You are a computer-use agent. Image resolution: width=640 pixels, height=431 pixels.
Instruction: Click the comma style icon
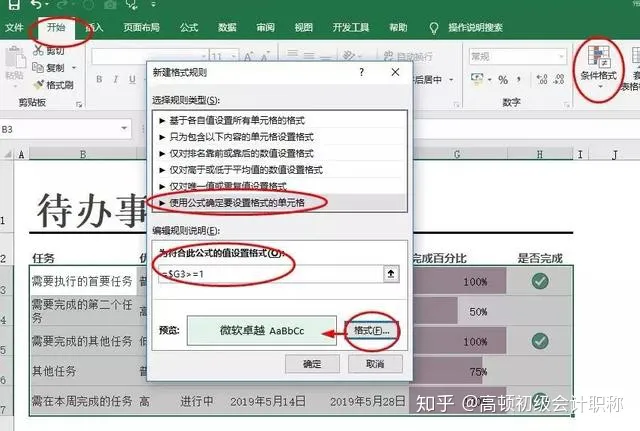point(519,79)
